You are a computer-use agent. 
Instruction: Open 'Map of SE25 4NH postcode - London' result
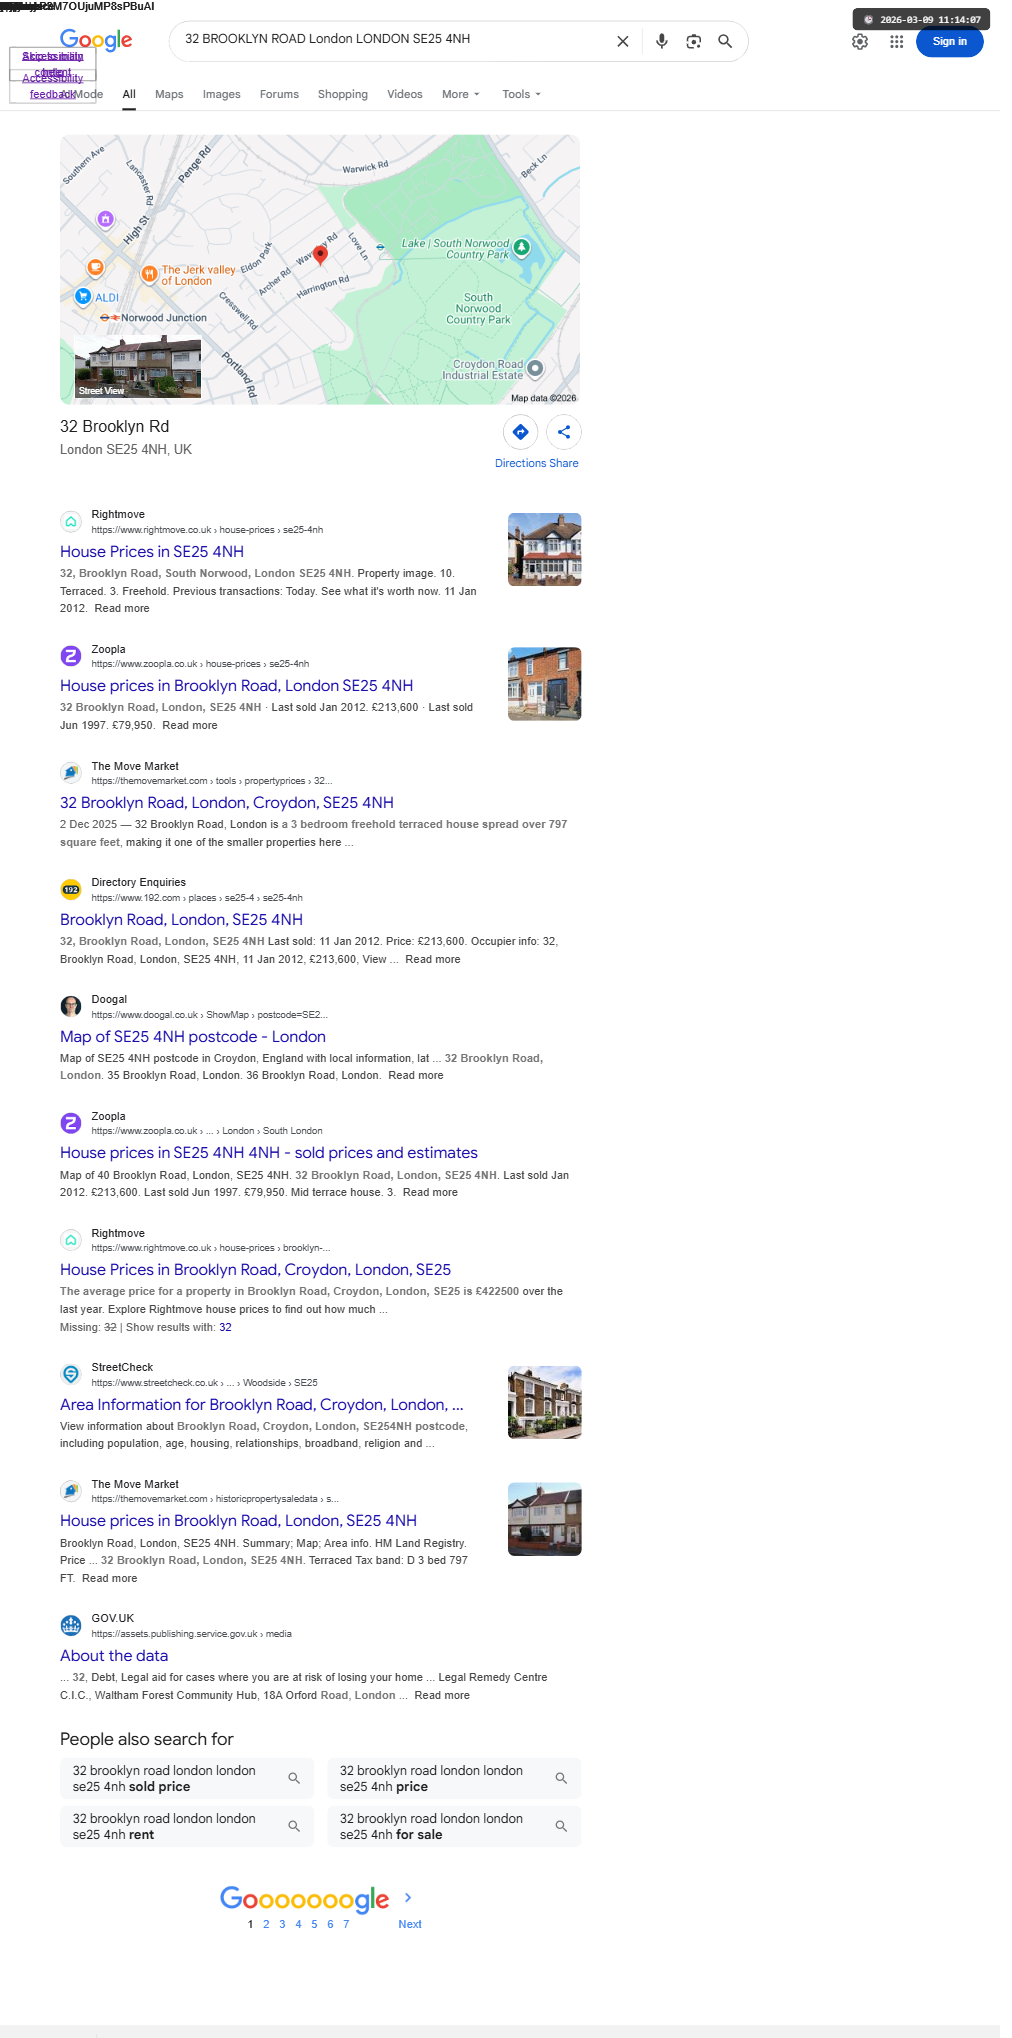click(x=193, y=1036)
